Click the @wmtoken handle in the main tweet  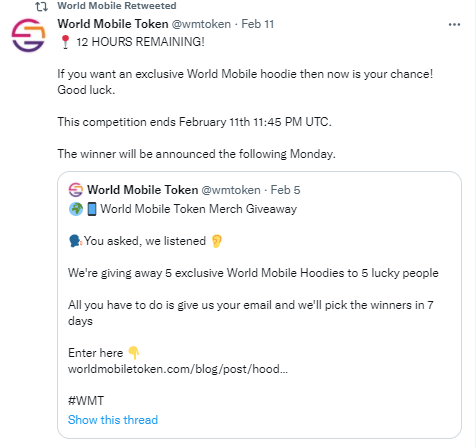tap(201, 24)
